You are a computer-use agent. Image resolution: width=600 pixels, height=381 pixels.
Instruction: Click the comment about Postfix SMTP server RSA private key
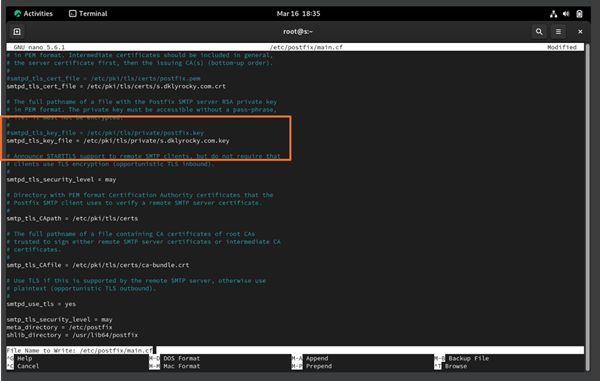(x=142, y=102)
